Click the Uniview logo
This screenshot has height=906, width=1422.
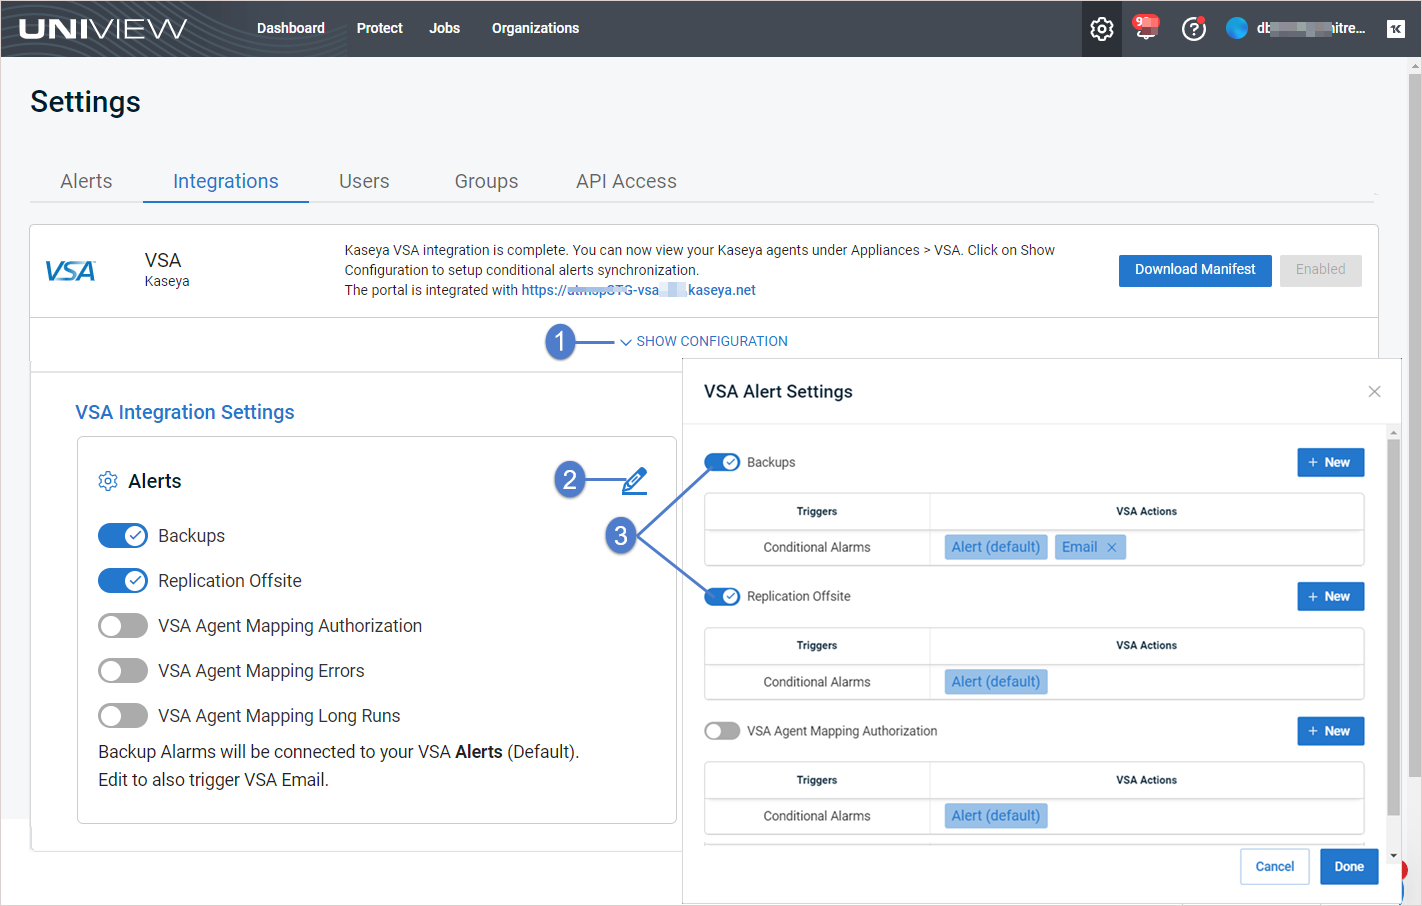[103, 28]
